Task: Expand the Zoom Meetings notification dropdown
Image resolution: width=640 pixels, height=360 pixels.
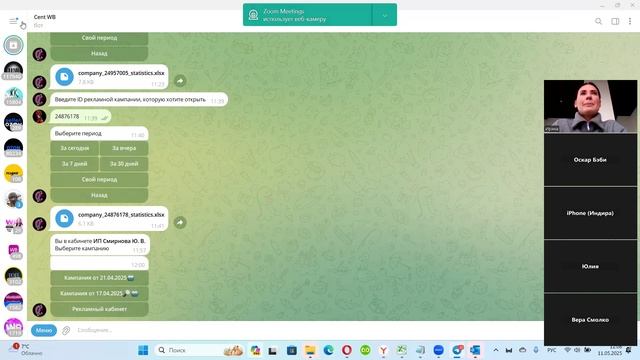Action: pyautogui.click(x=384, y=15)
